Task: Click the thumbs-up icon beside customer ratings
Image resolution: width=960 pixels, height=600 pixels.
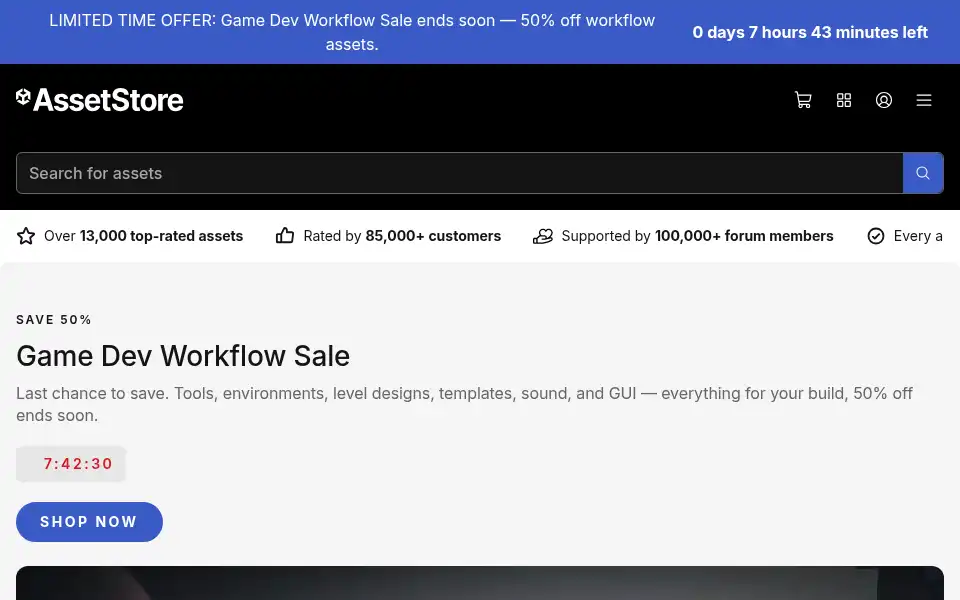Action: click(285, 236)
